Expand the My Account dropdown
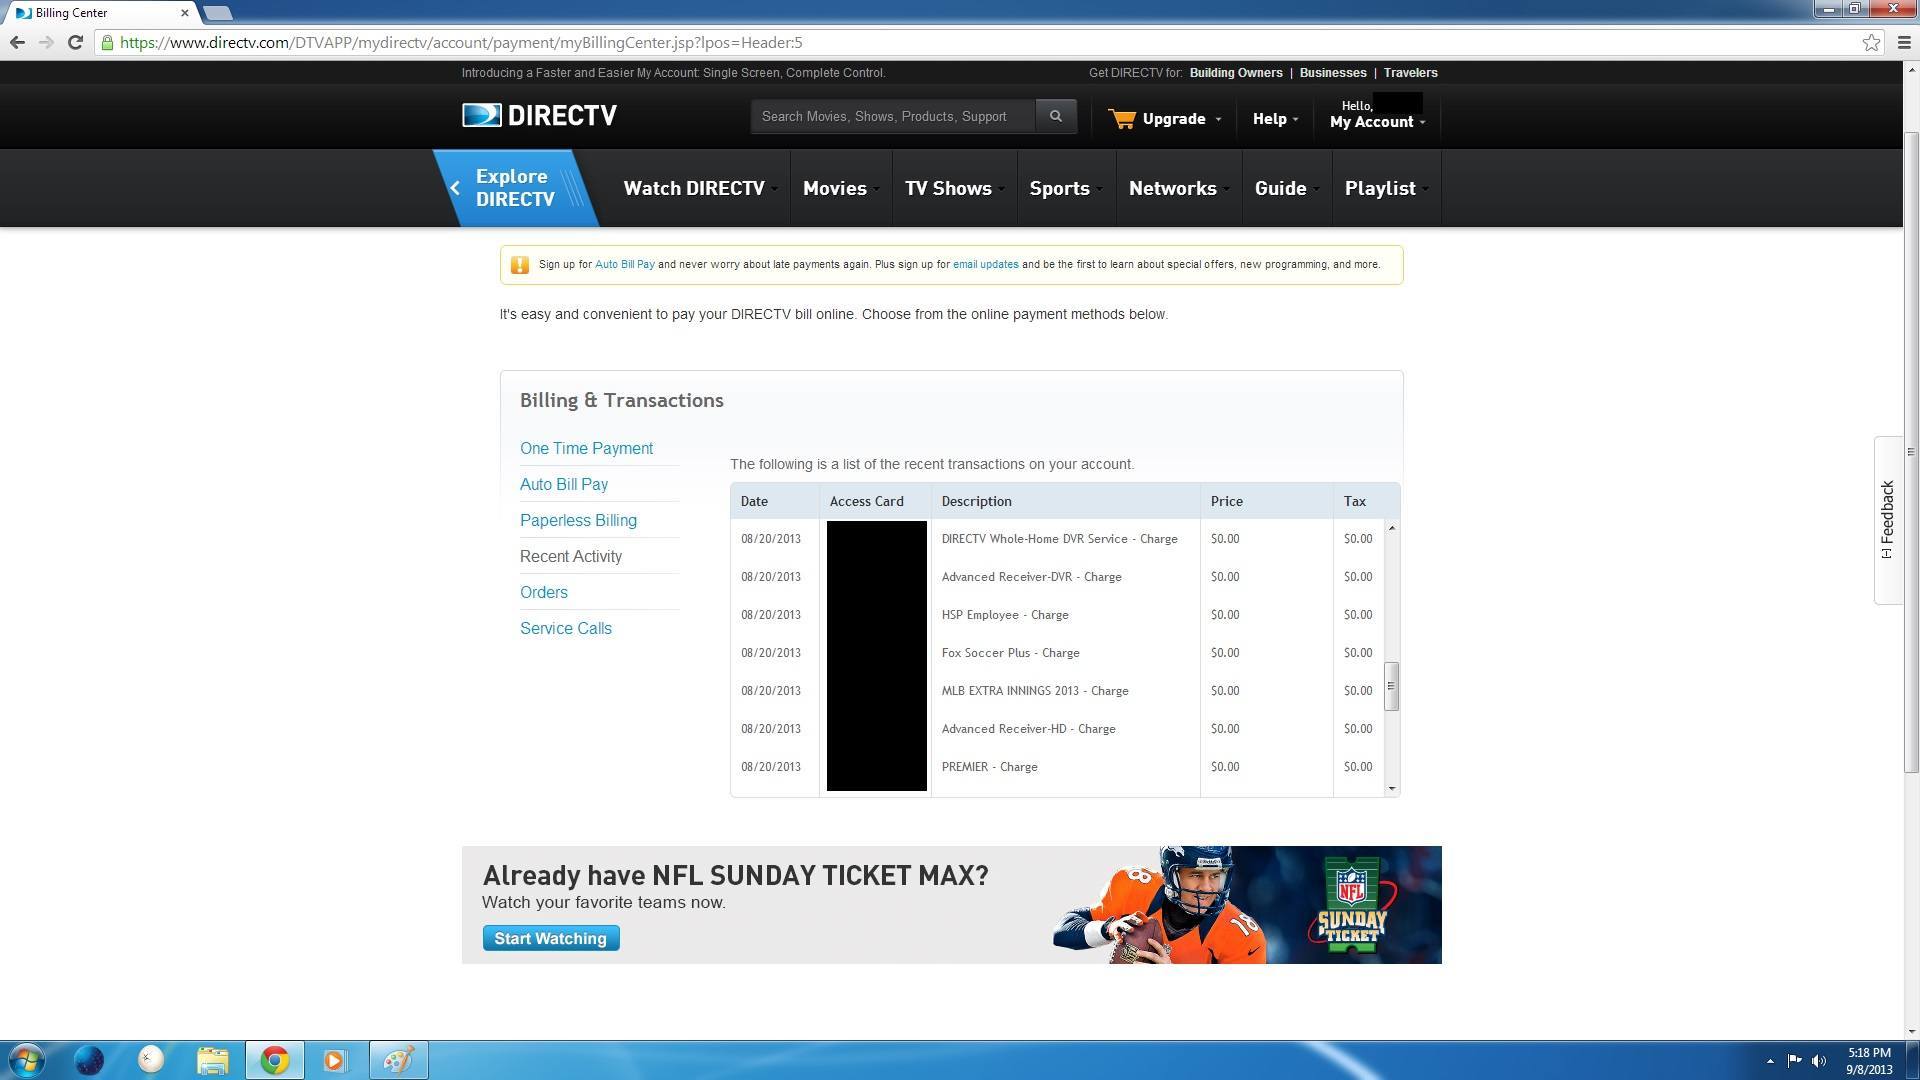This screenshot has height=1080, width=1920. 1376,122
